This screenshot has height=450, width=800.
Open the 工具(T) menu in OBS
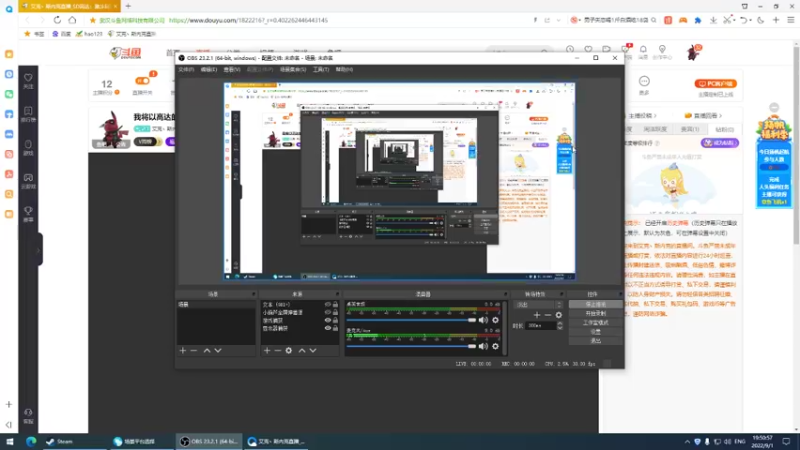point(321,69)
